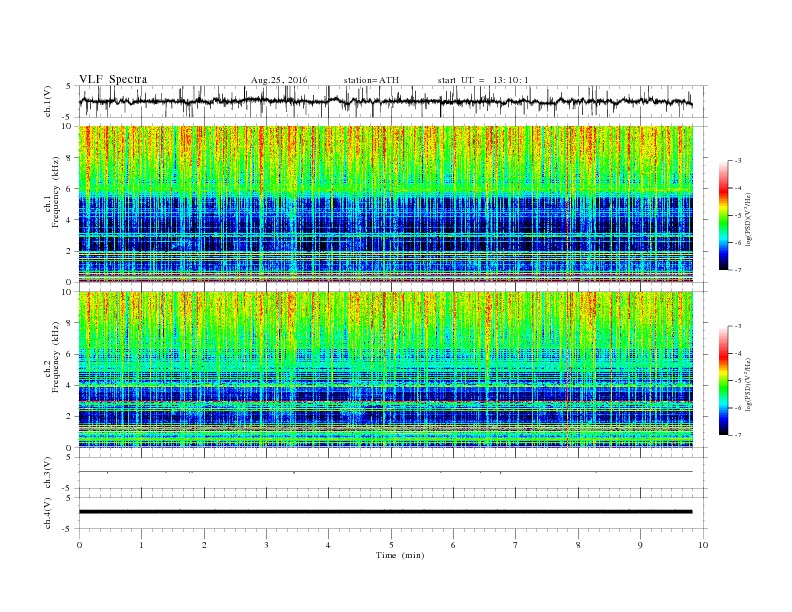
Task: Click the 8 tick on bottom time axis
Action: pos(578,545)
